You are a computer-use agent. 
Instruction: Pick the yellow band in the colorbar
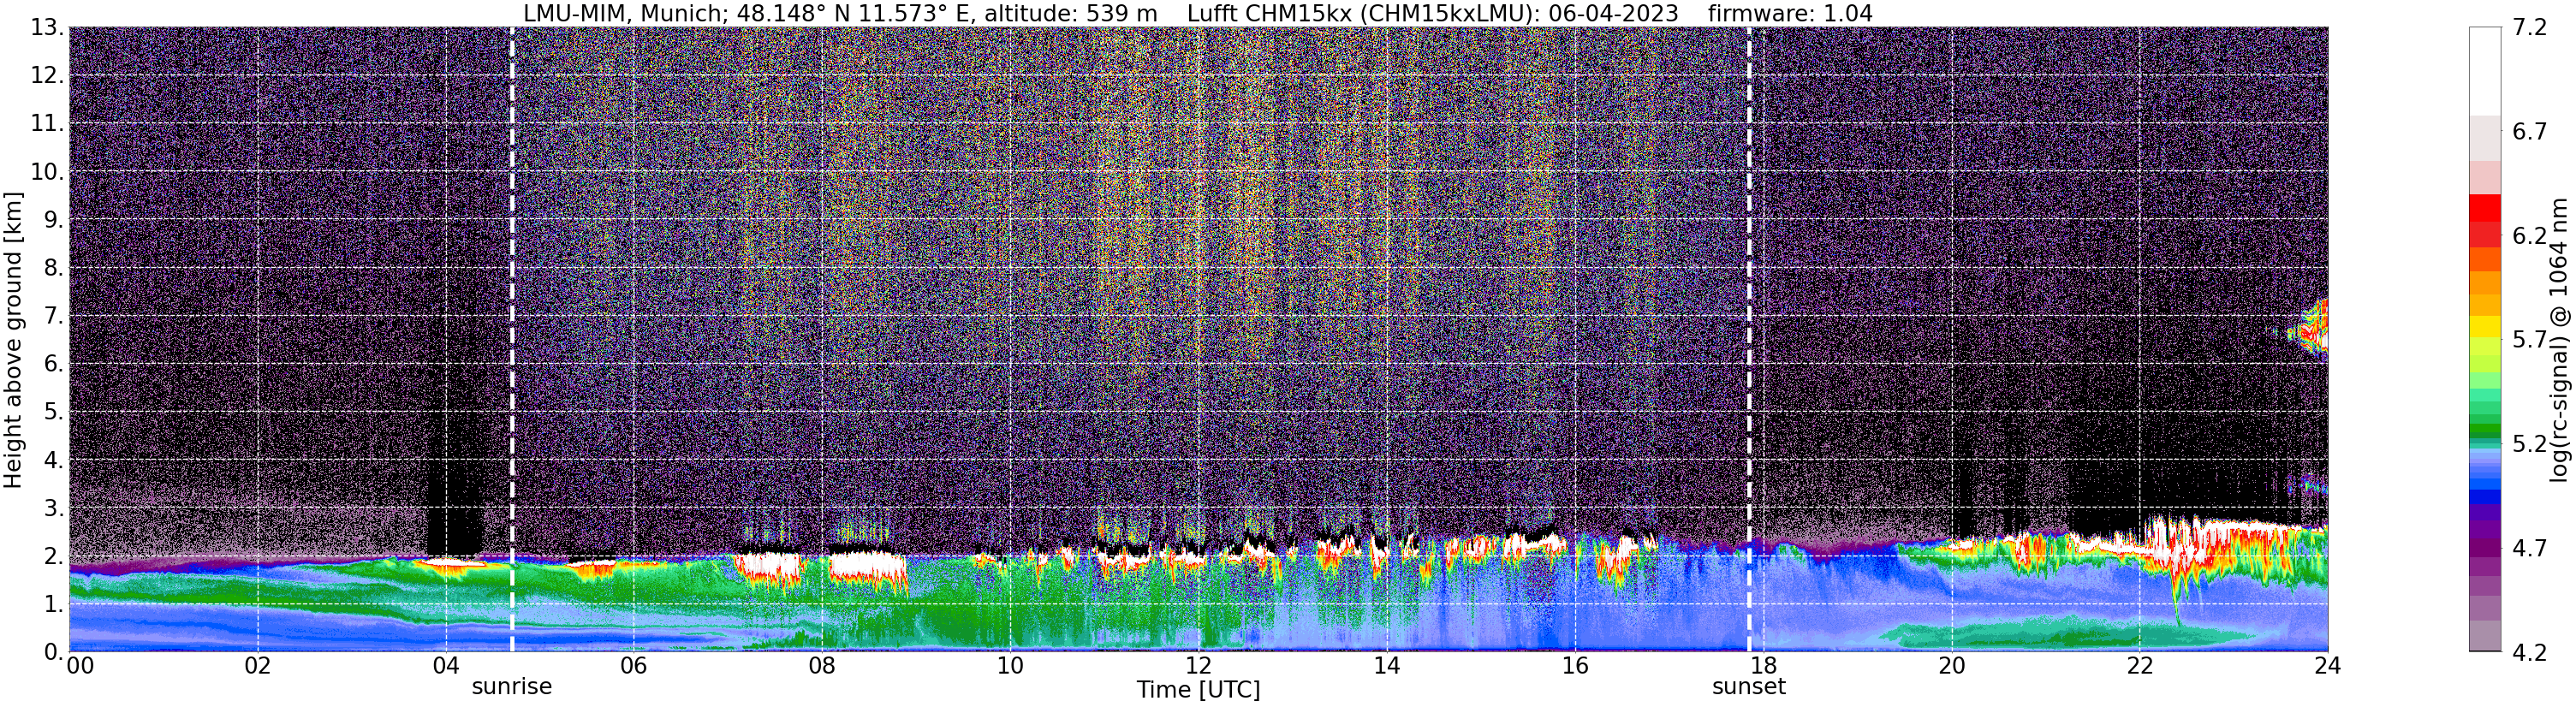point(2484,327)
